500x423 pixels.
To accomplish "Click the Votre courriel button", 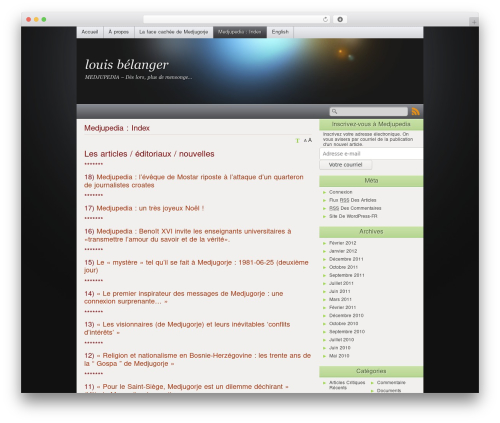I will tap(345, 165).
